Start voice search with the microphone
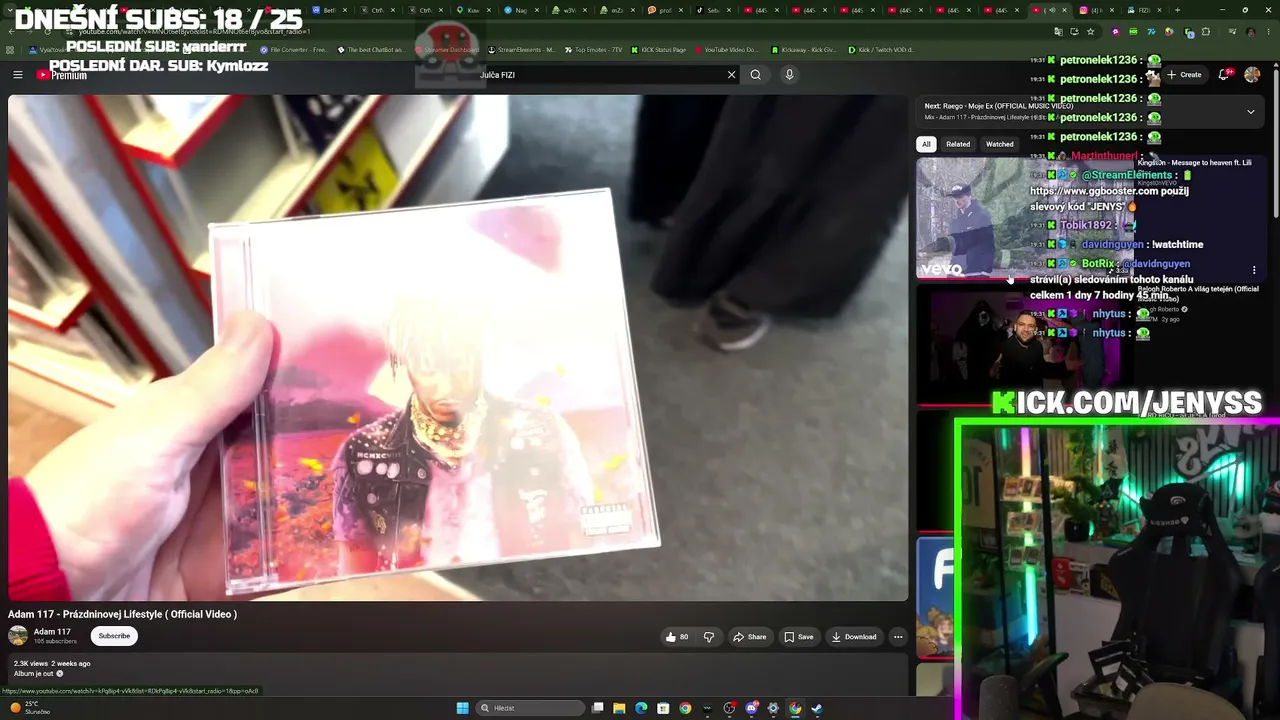The width and height of the screenshot is (1280, 720). [x=789, y=75]
